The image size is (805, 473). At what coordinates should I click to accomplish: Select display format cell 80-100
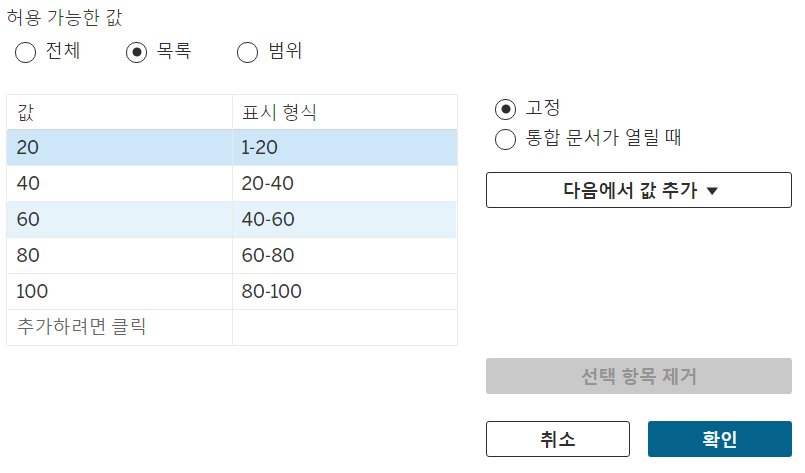tap(345, 291)
